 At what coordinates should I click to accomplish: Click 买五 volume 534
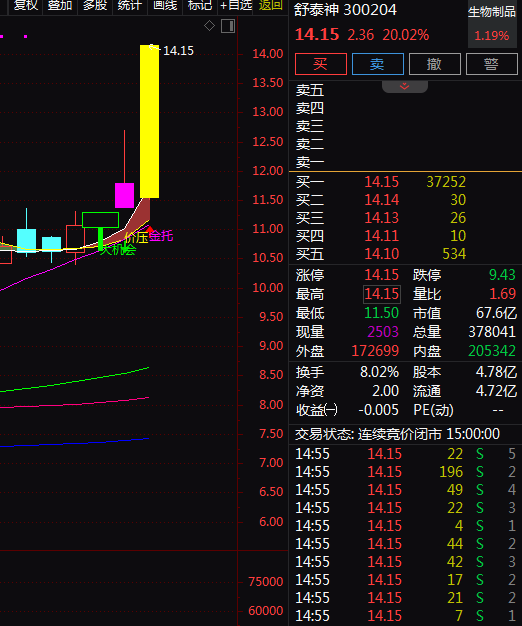[454, 254]
